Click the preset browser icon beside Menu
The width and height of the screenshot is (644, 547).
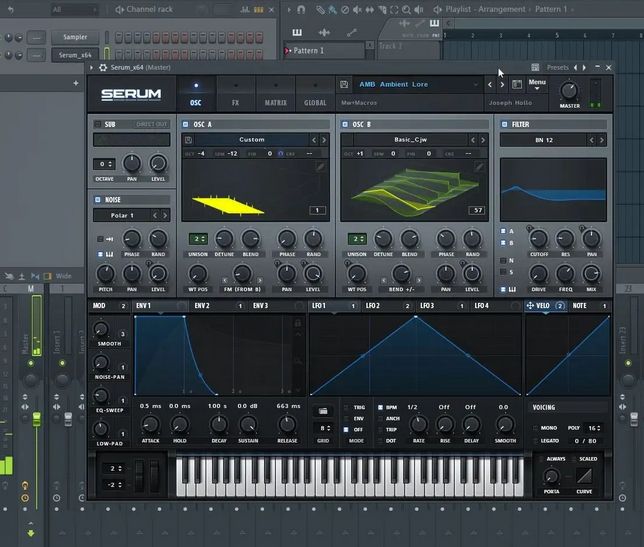(x=517, y=85)
